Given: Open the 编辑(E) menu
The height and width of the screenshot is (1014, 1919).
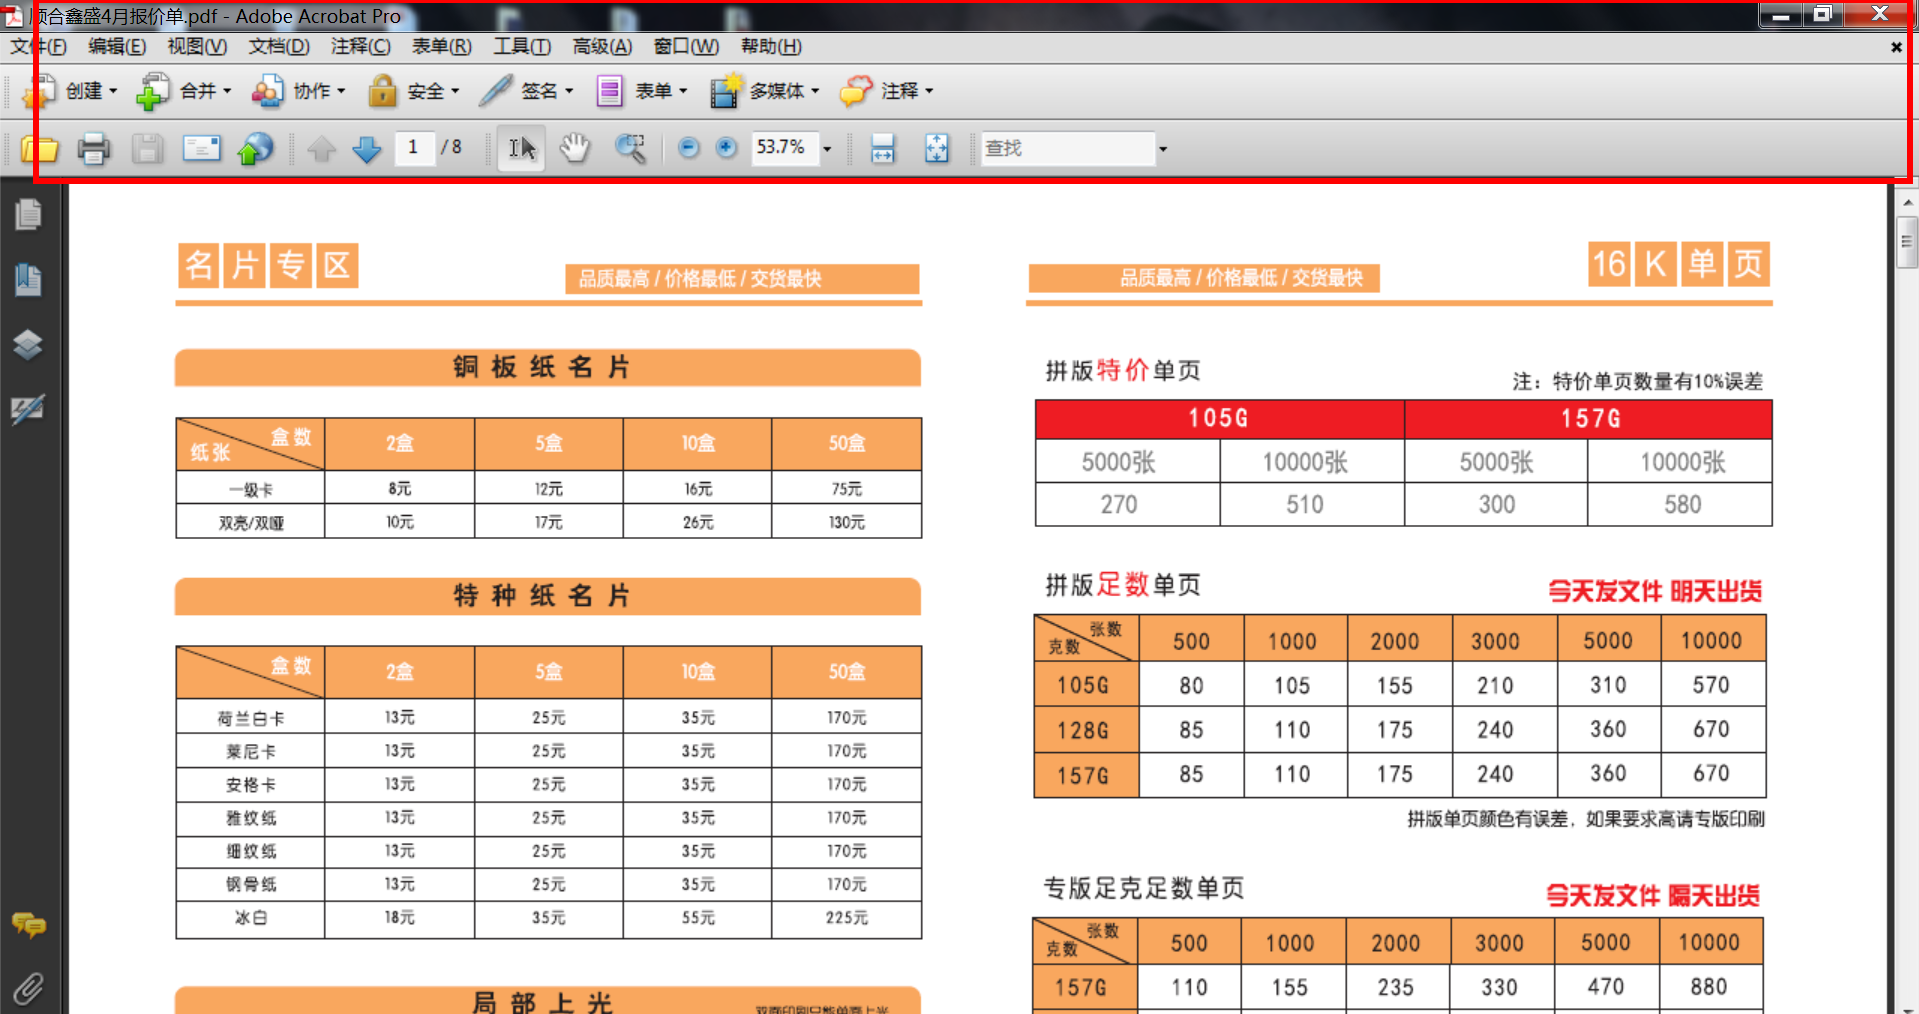Looking at the screenshot, I should [116, 47].
